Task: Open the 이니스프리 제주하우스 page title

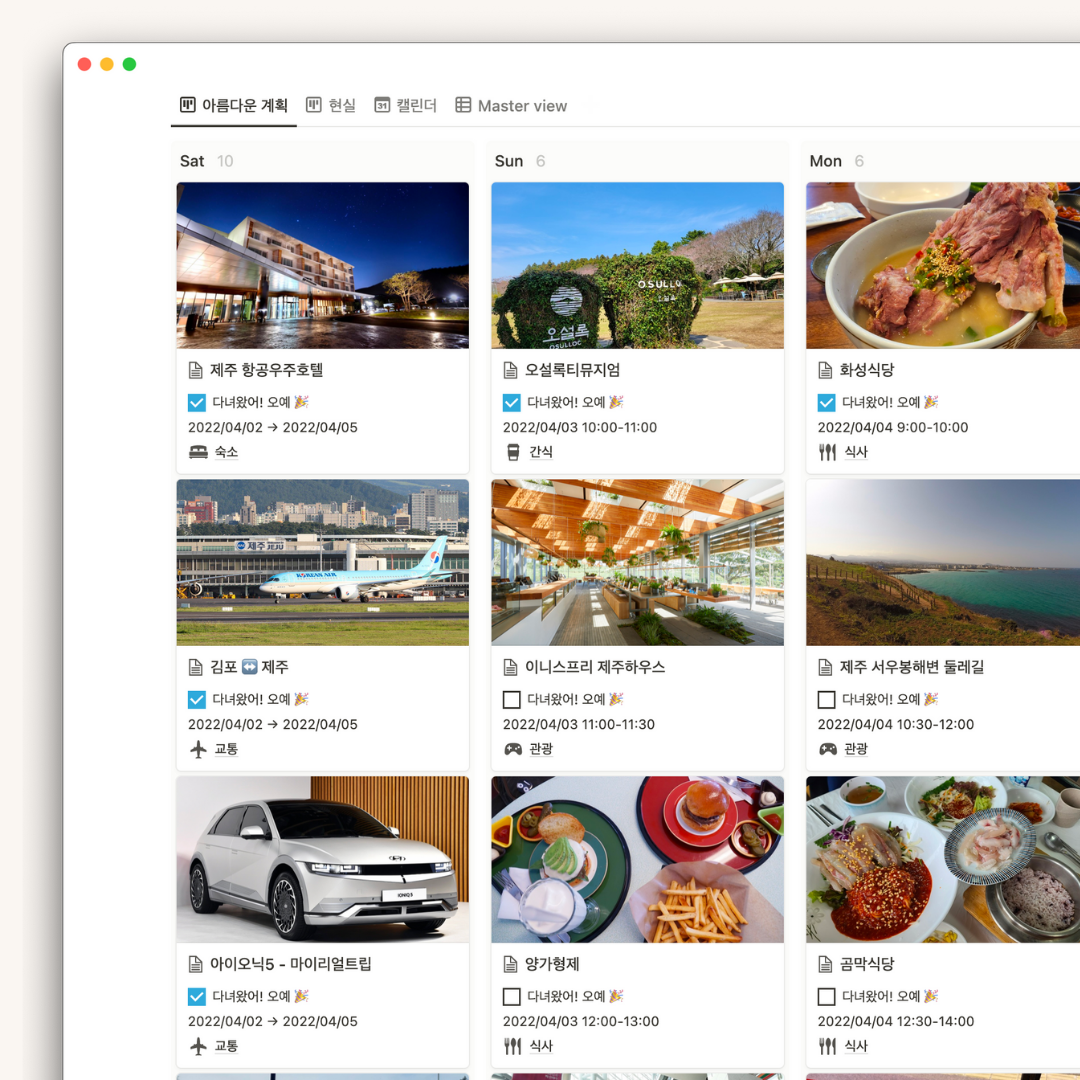Action: [x=595, y=667]
